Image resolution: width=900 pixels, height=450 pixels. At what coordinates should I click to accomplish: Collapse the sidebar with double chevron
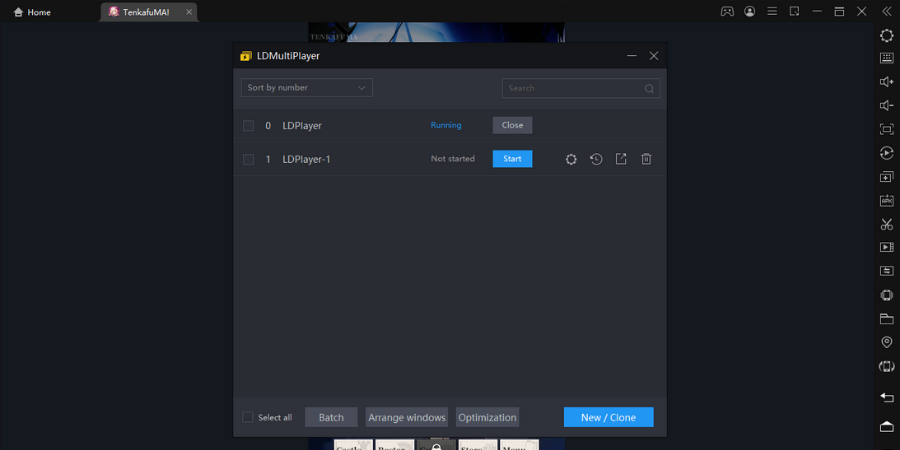[886, 11]
